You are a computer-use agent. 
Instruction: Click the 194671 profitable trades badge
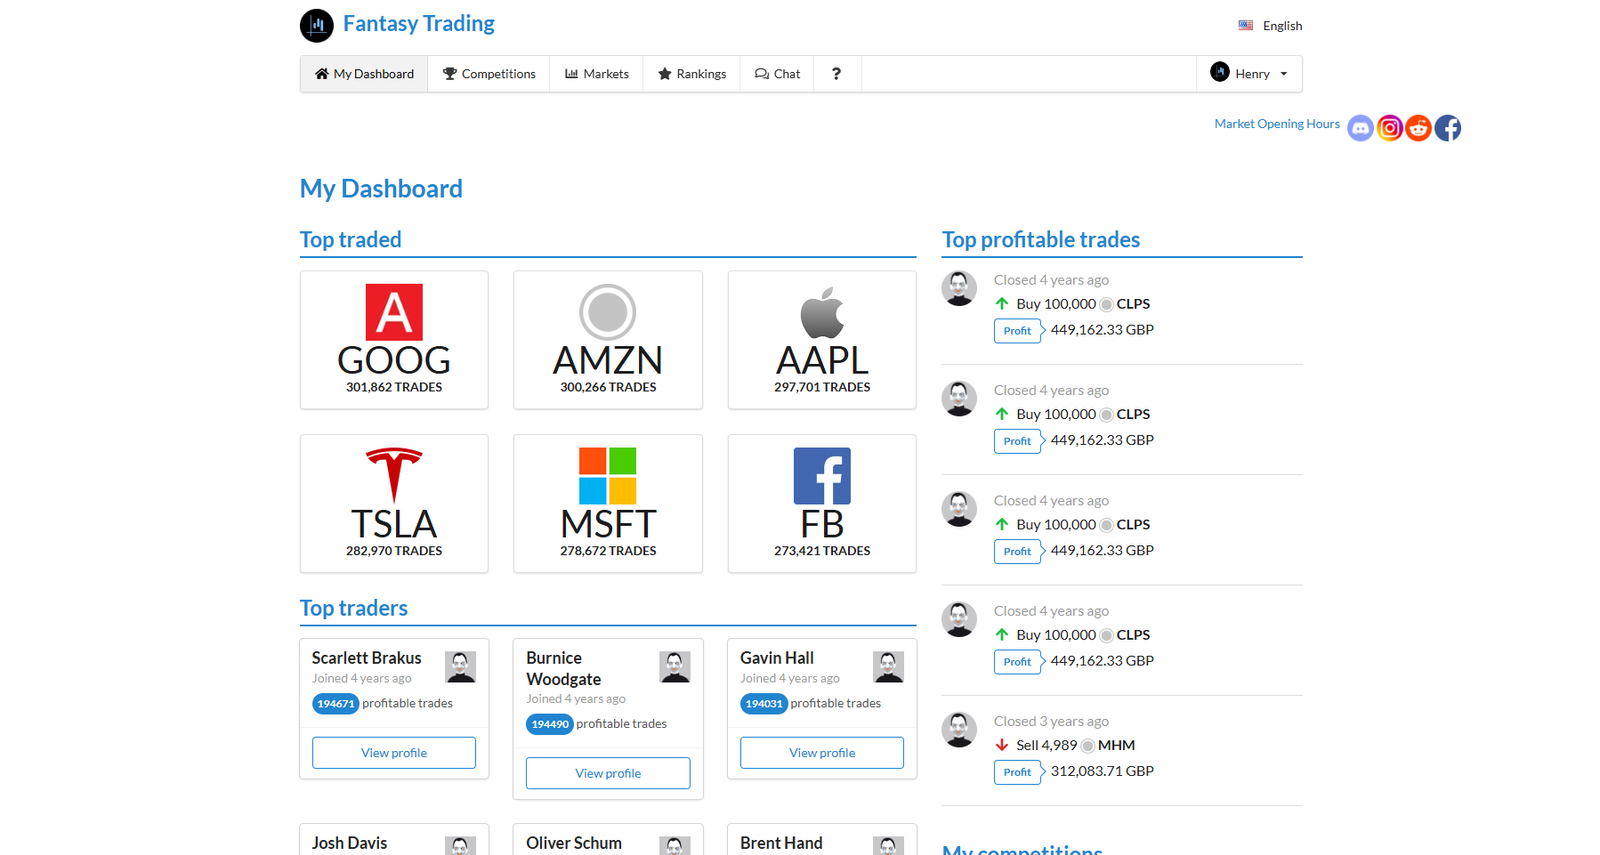[x=335, y=704]
